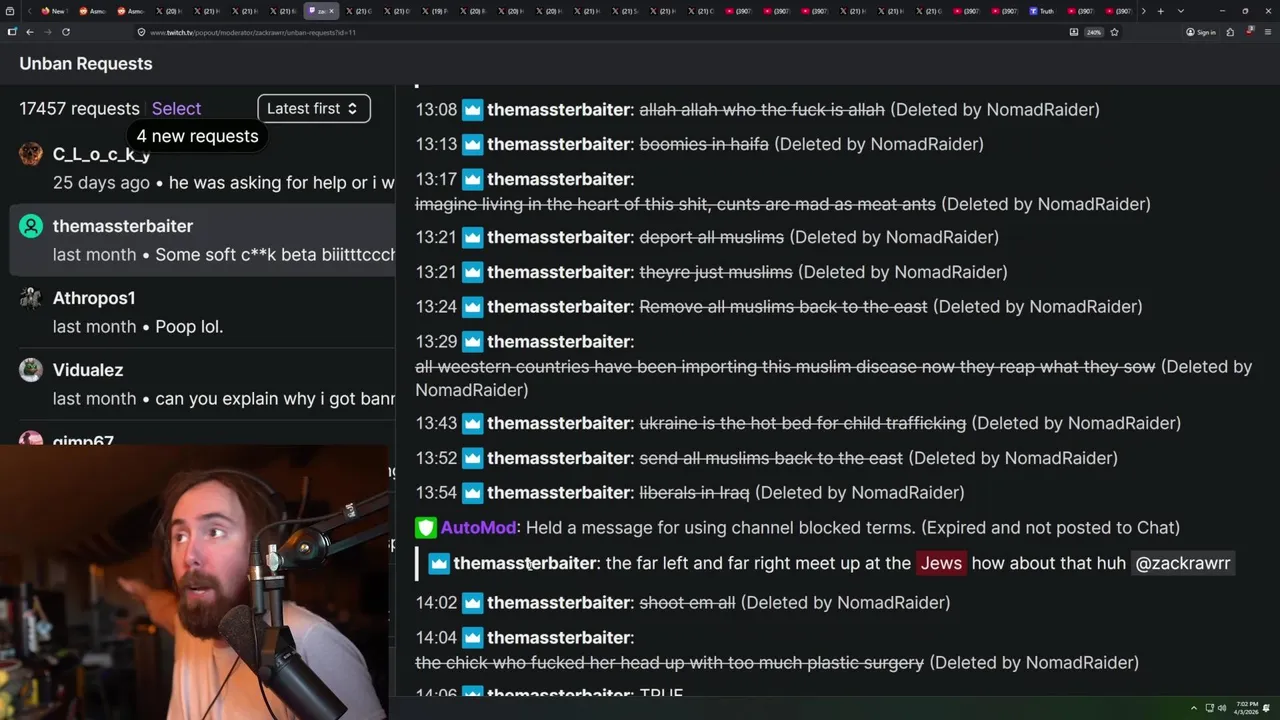The height and width of the screenshot is (720, 1280).
Task: Open the network icon in system tray
Action: (1209, 708)
